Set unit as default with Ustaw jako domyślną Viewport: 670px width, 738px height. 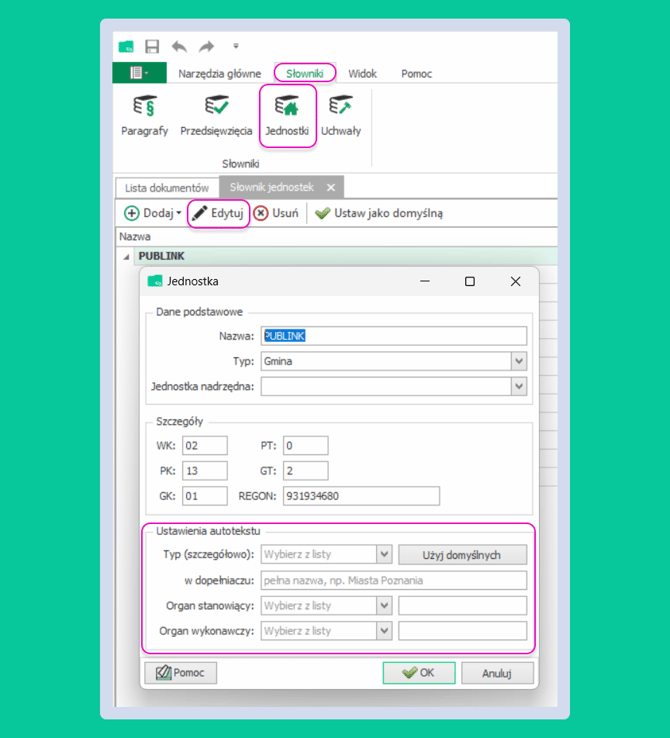tap(379, 213)
